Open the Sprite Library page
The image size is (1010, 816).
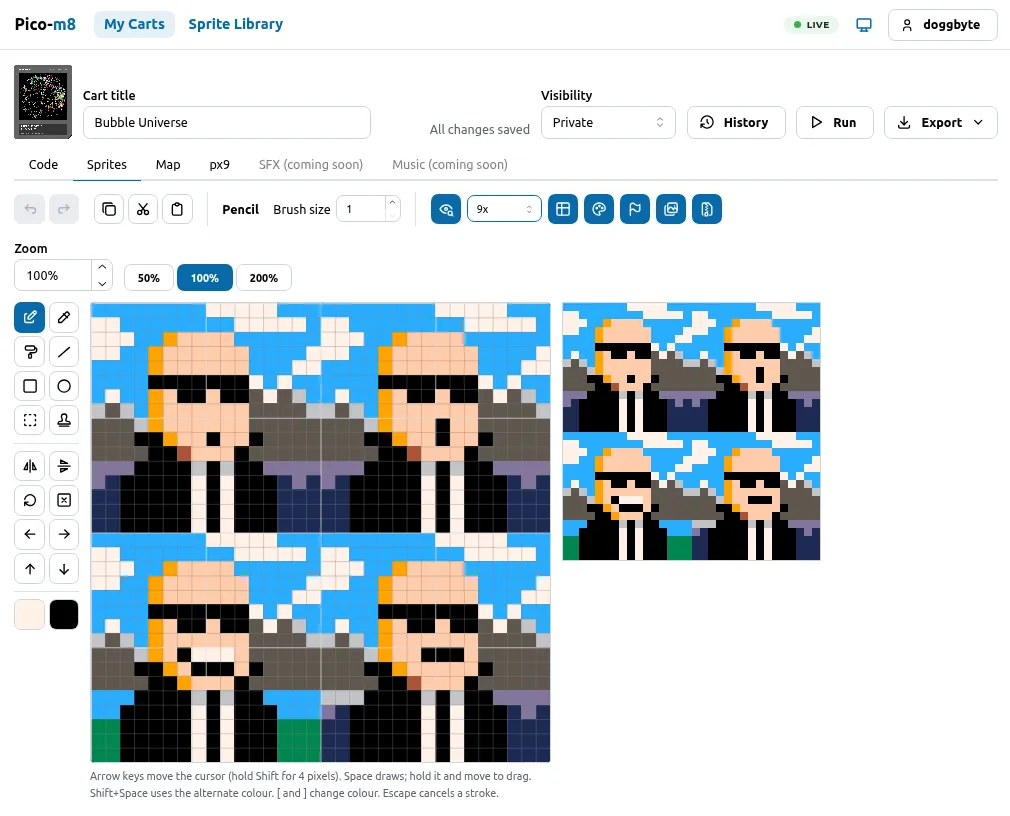[236, 24]
